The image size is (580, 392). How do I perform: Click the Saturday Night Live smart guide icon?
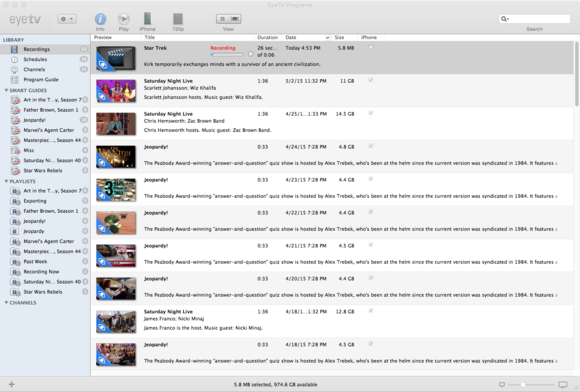tap(15, 160)
